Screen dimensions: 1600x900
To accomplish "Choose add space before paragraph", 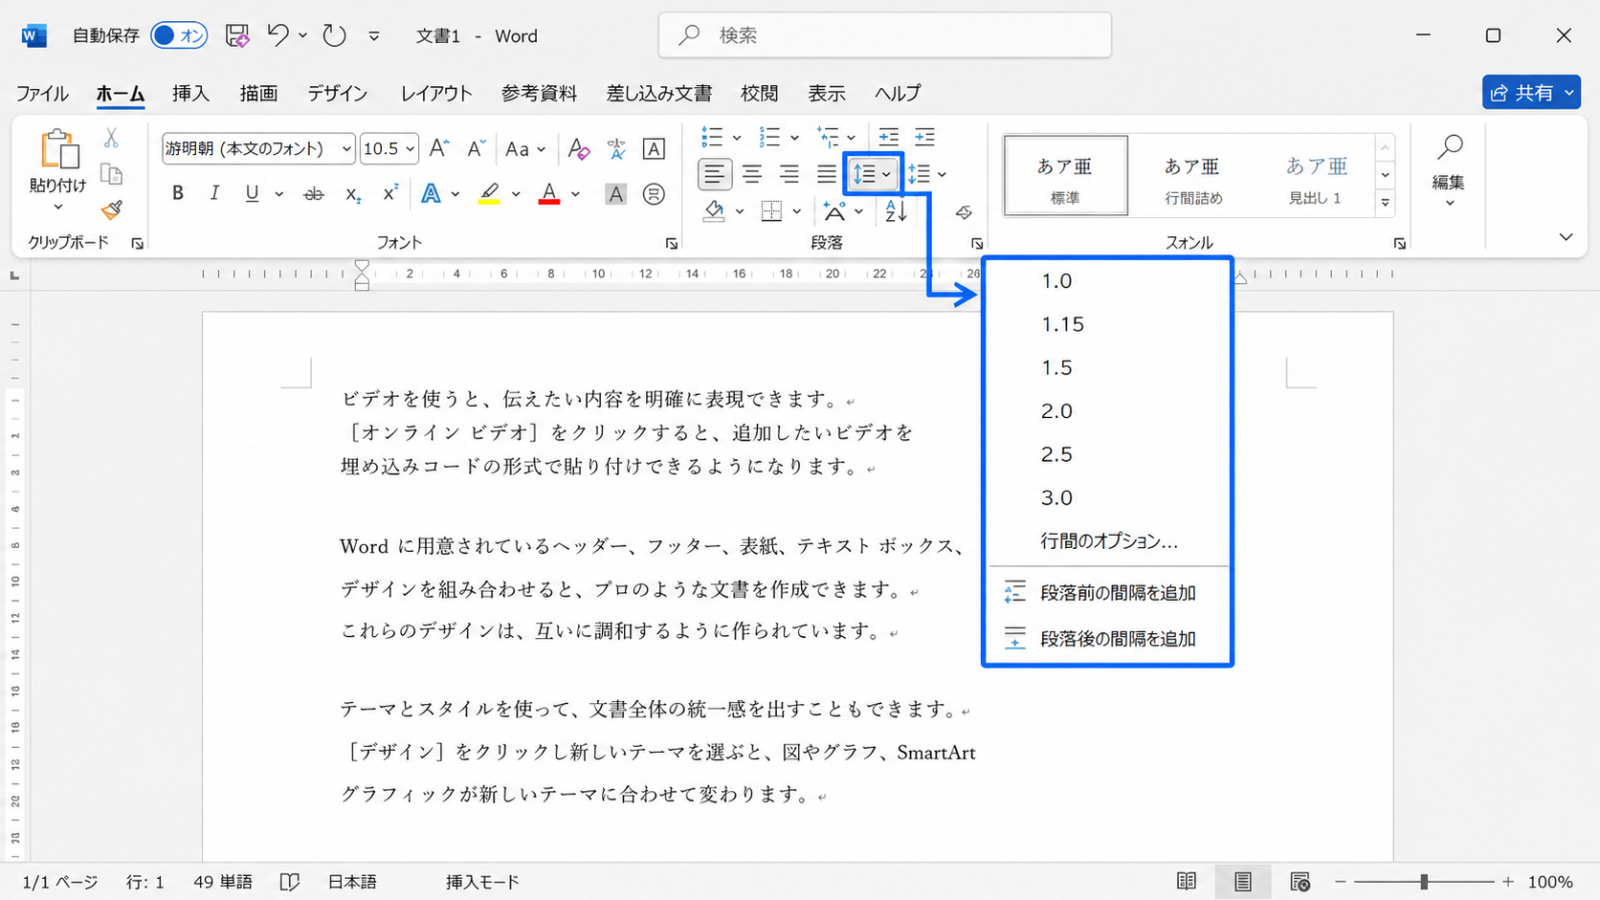I will [x=1108, y=593].
